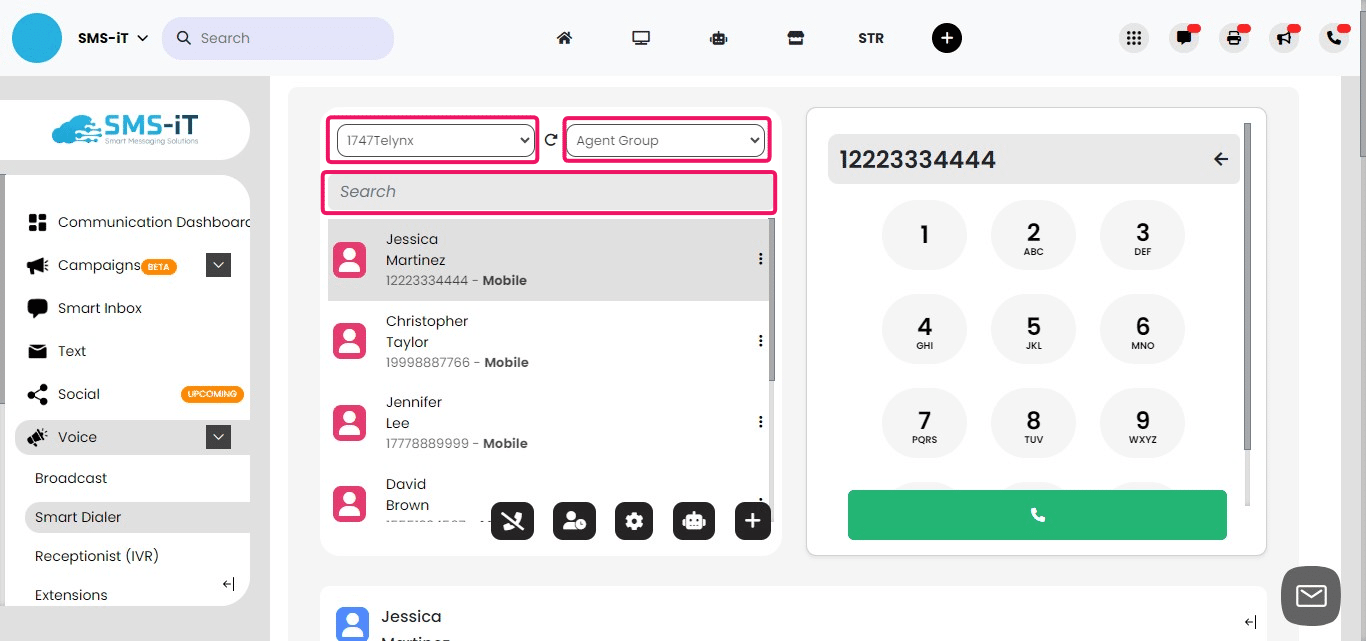Select Receptionist (IVR) in Voice submenu
The width and height of the screenshot is (1366, 641).
97,556
